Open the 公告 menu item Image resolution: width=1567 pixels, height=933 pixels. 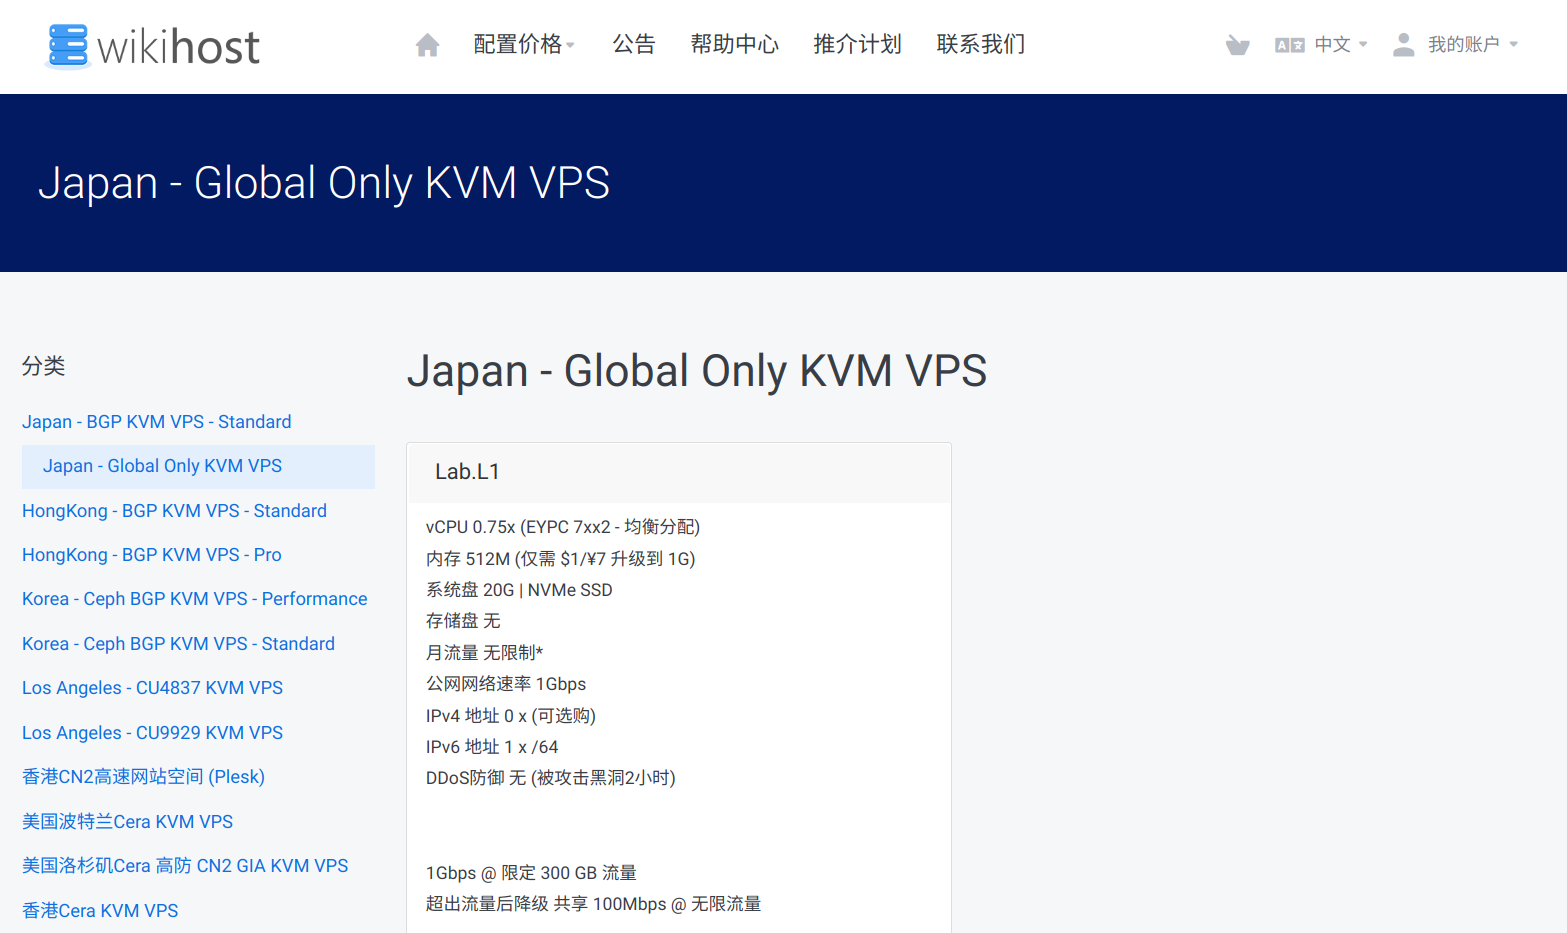pyautogui.click(x=634, y=44)
